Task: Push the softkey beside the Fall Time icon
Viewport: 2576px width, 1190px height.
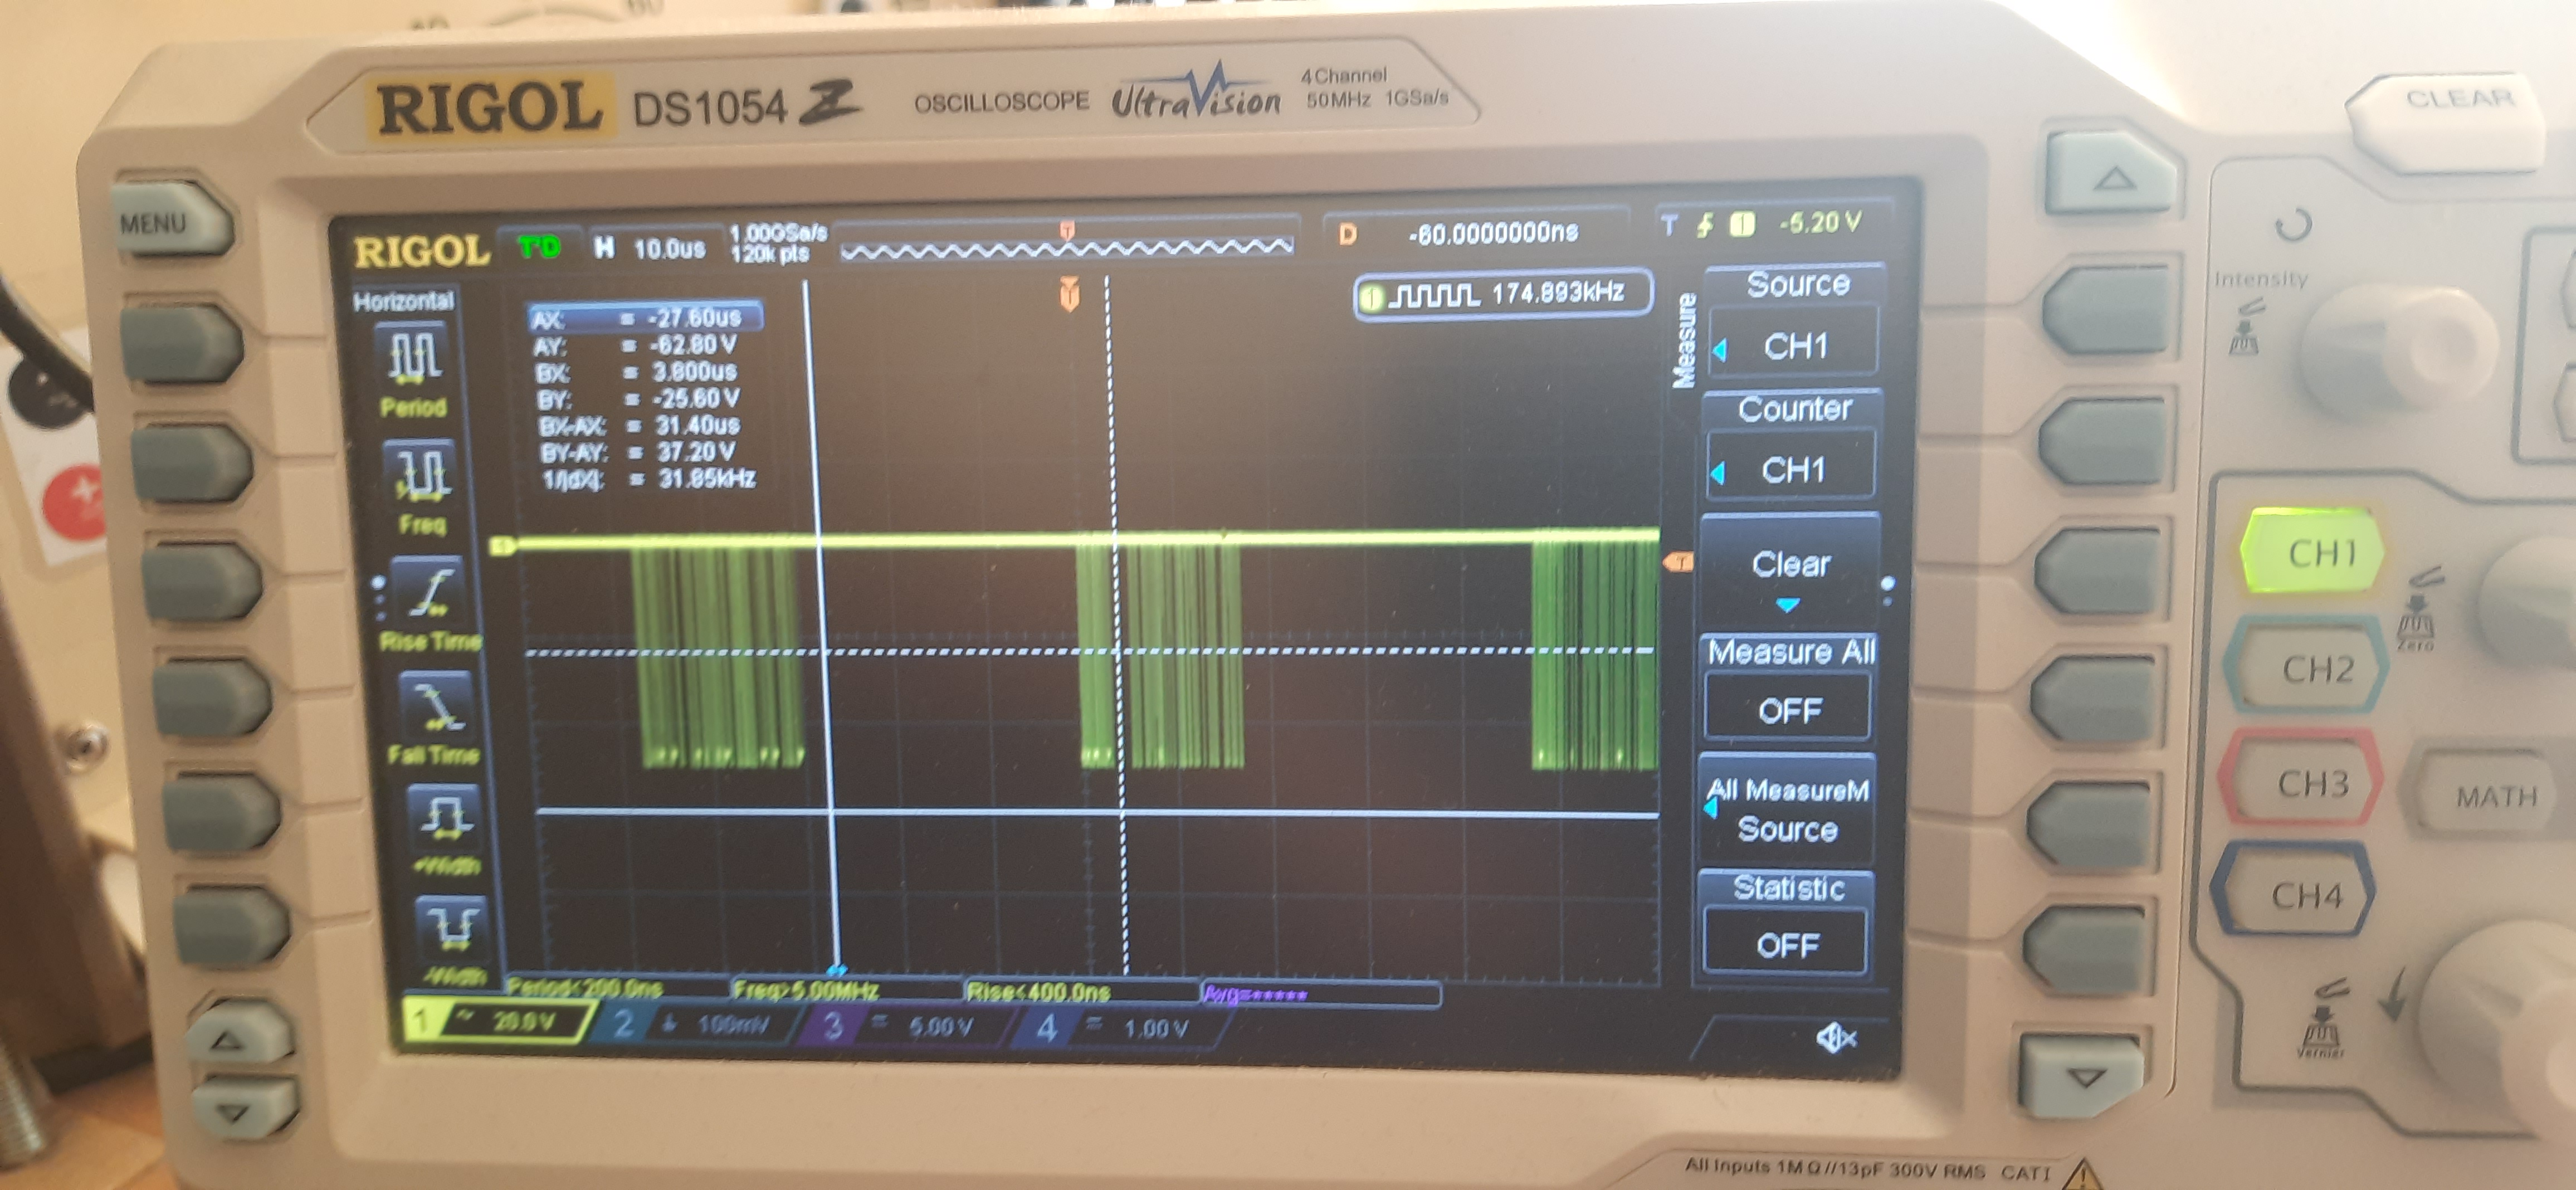Action: [x=211, y=698]
